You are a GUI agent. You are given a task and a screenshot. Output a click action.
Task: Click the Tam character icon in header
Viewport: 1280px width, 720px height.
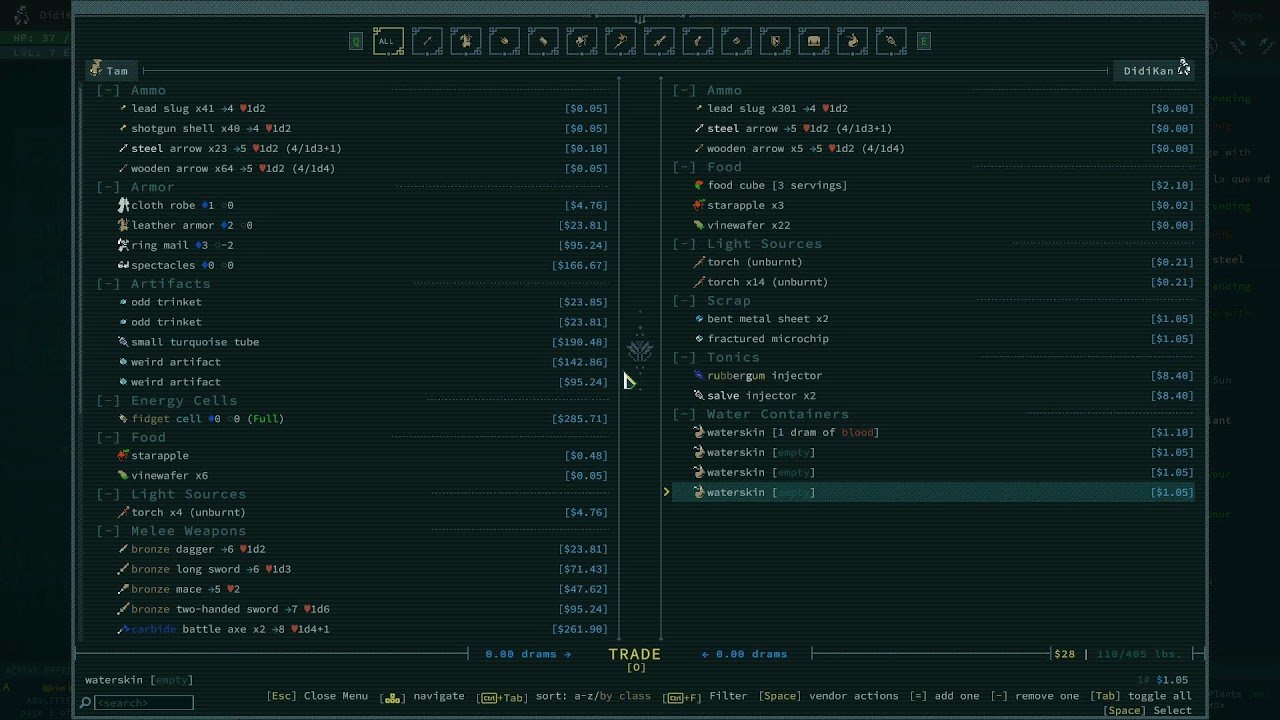(97, 69)
